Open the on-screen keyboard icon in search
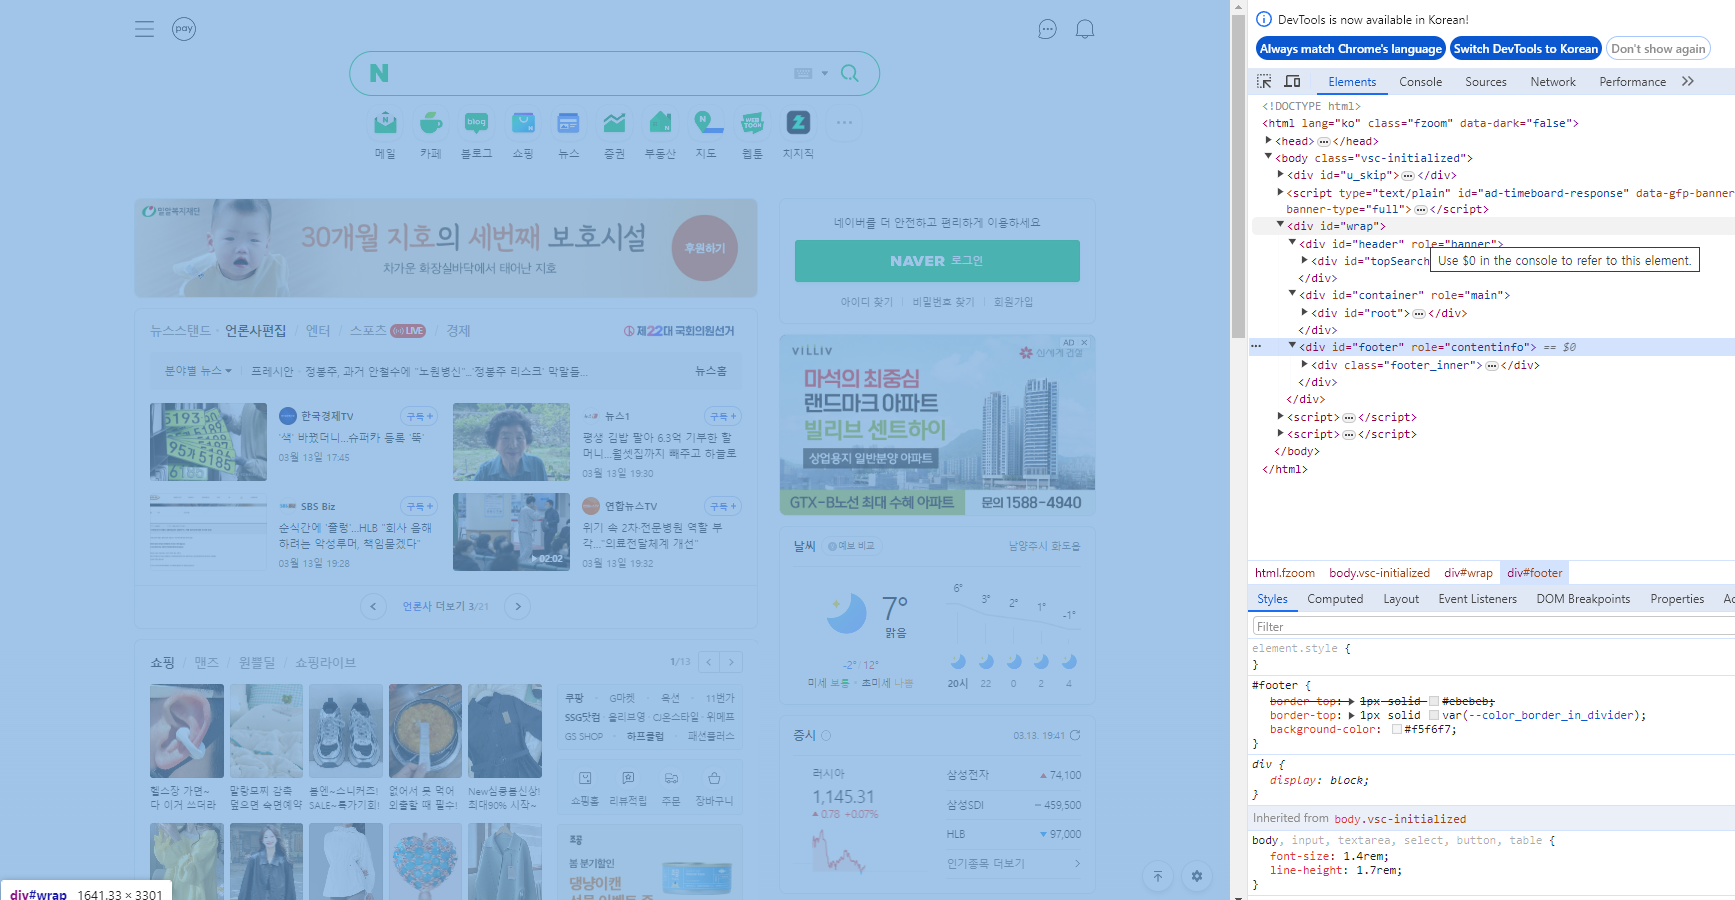This screenshot has width=1735, height=900. 803,73
